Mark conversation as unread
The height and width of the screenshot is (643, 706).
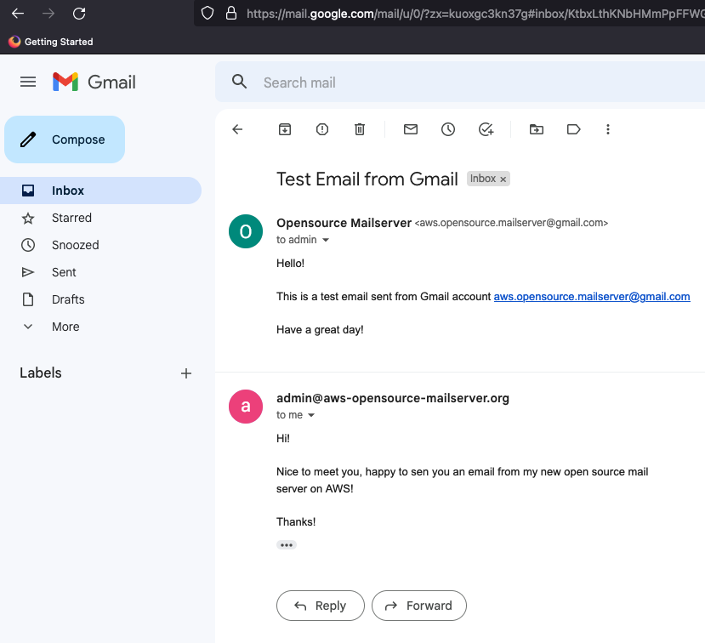tap(411, 130)
